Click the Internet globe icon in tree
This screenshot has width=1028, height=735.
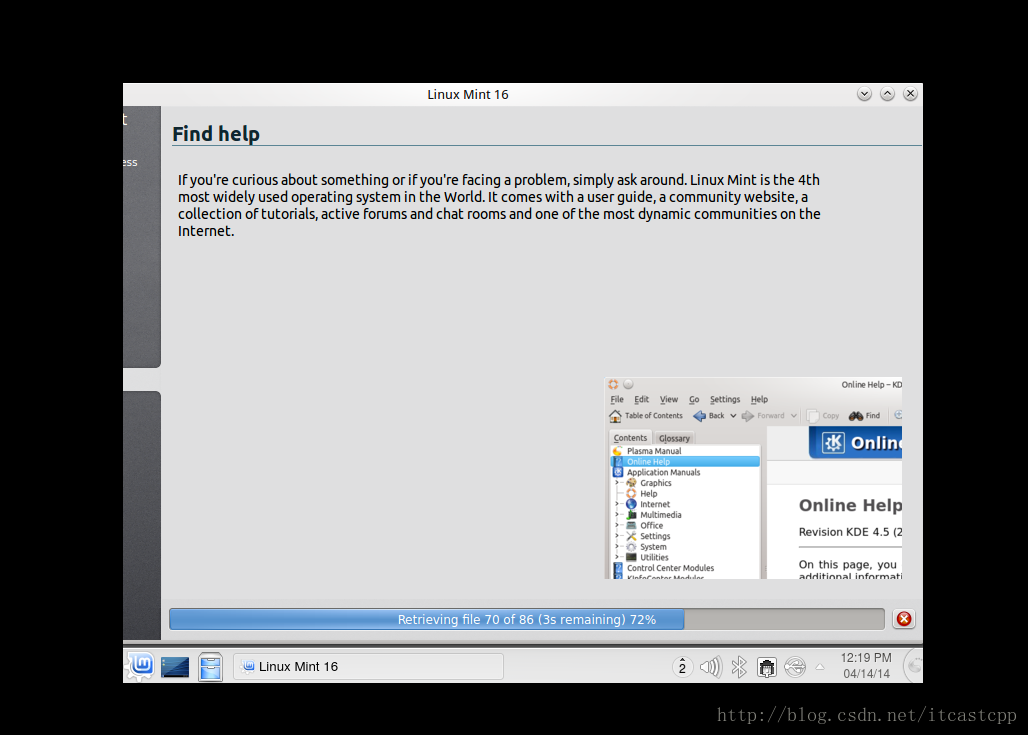[x=631, y=504]
